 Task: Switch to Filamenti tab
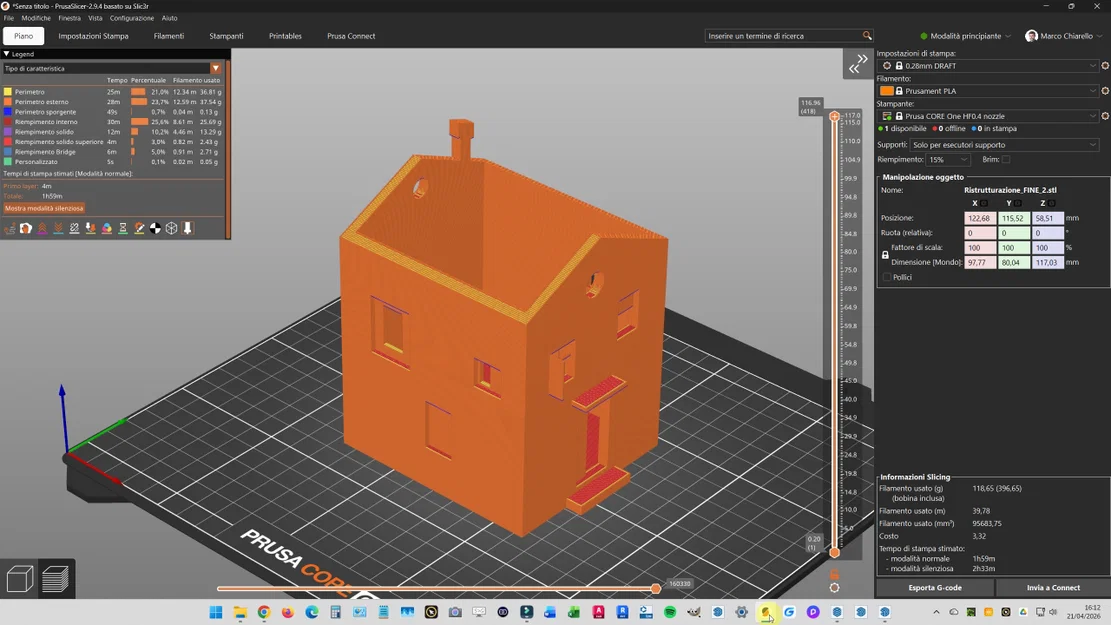click(x=169, y=35)
